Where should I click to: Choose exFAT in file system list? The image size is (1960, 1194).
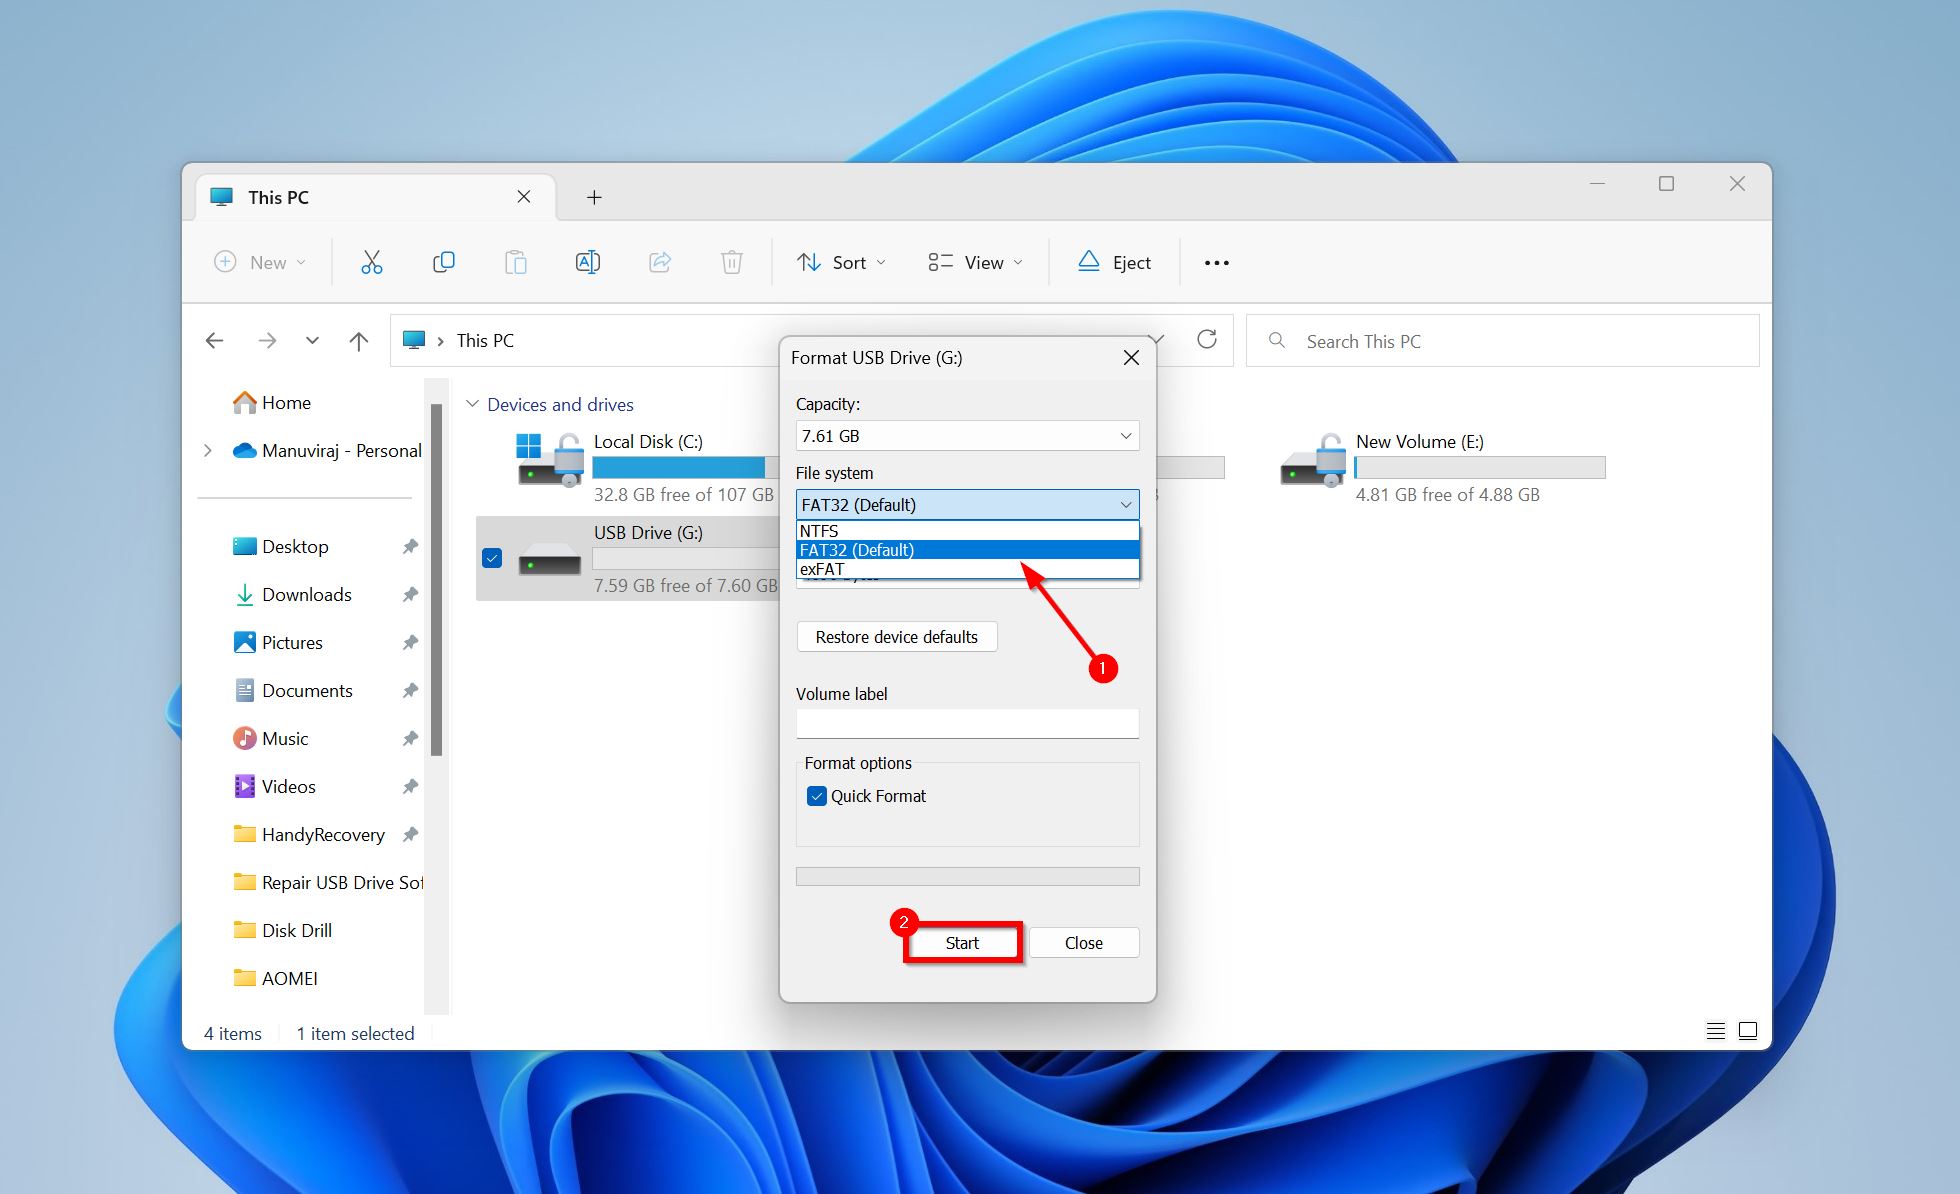pos(966,569)
